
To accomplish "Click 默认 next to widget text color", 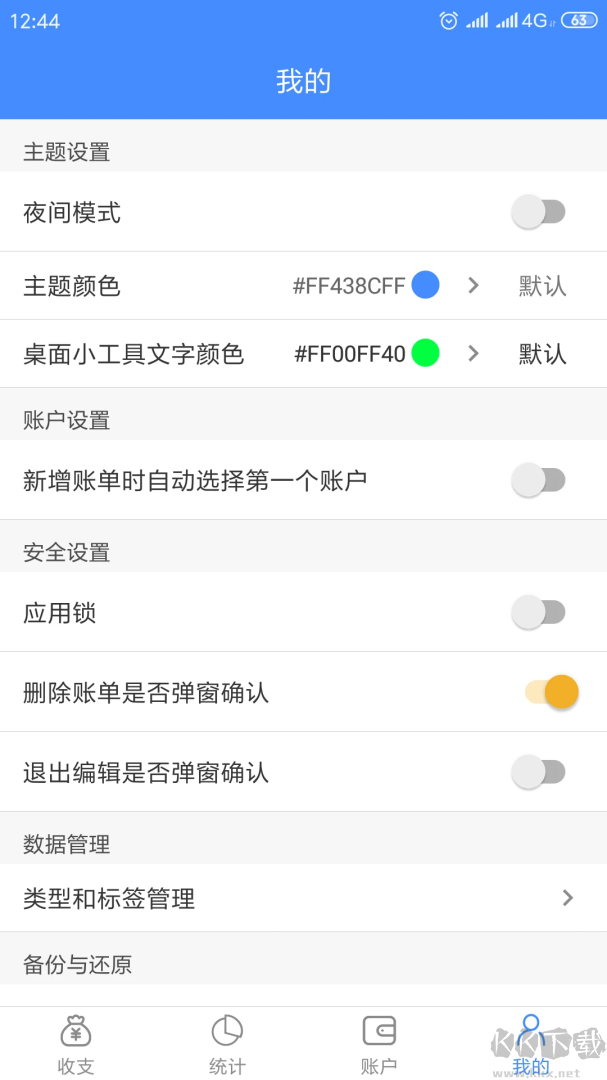I will click(541, 354).
